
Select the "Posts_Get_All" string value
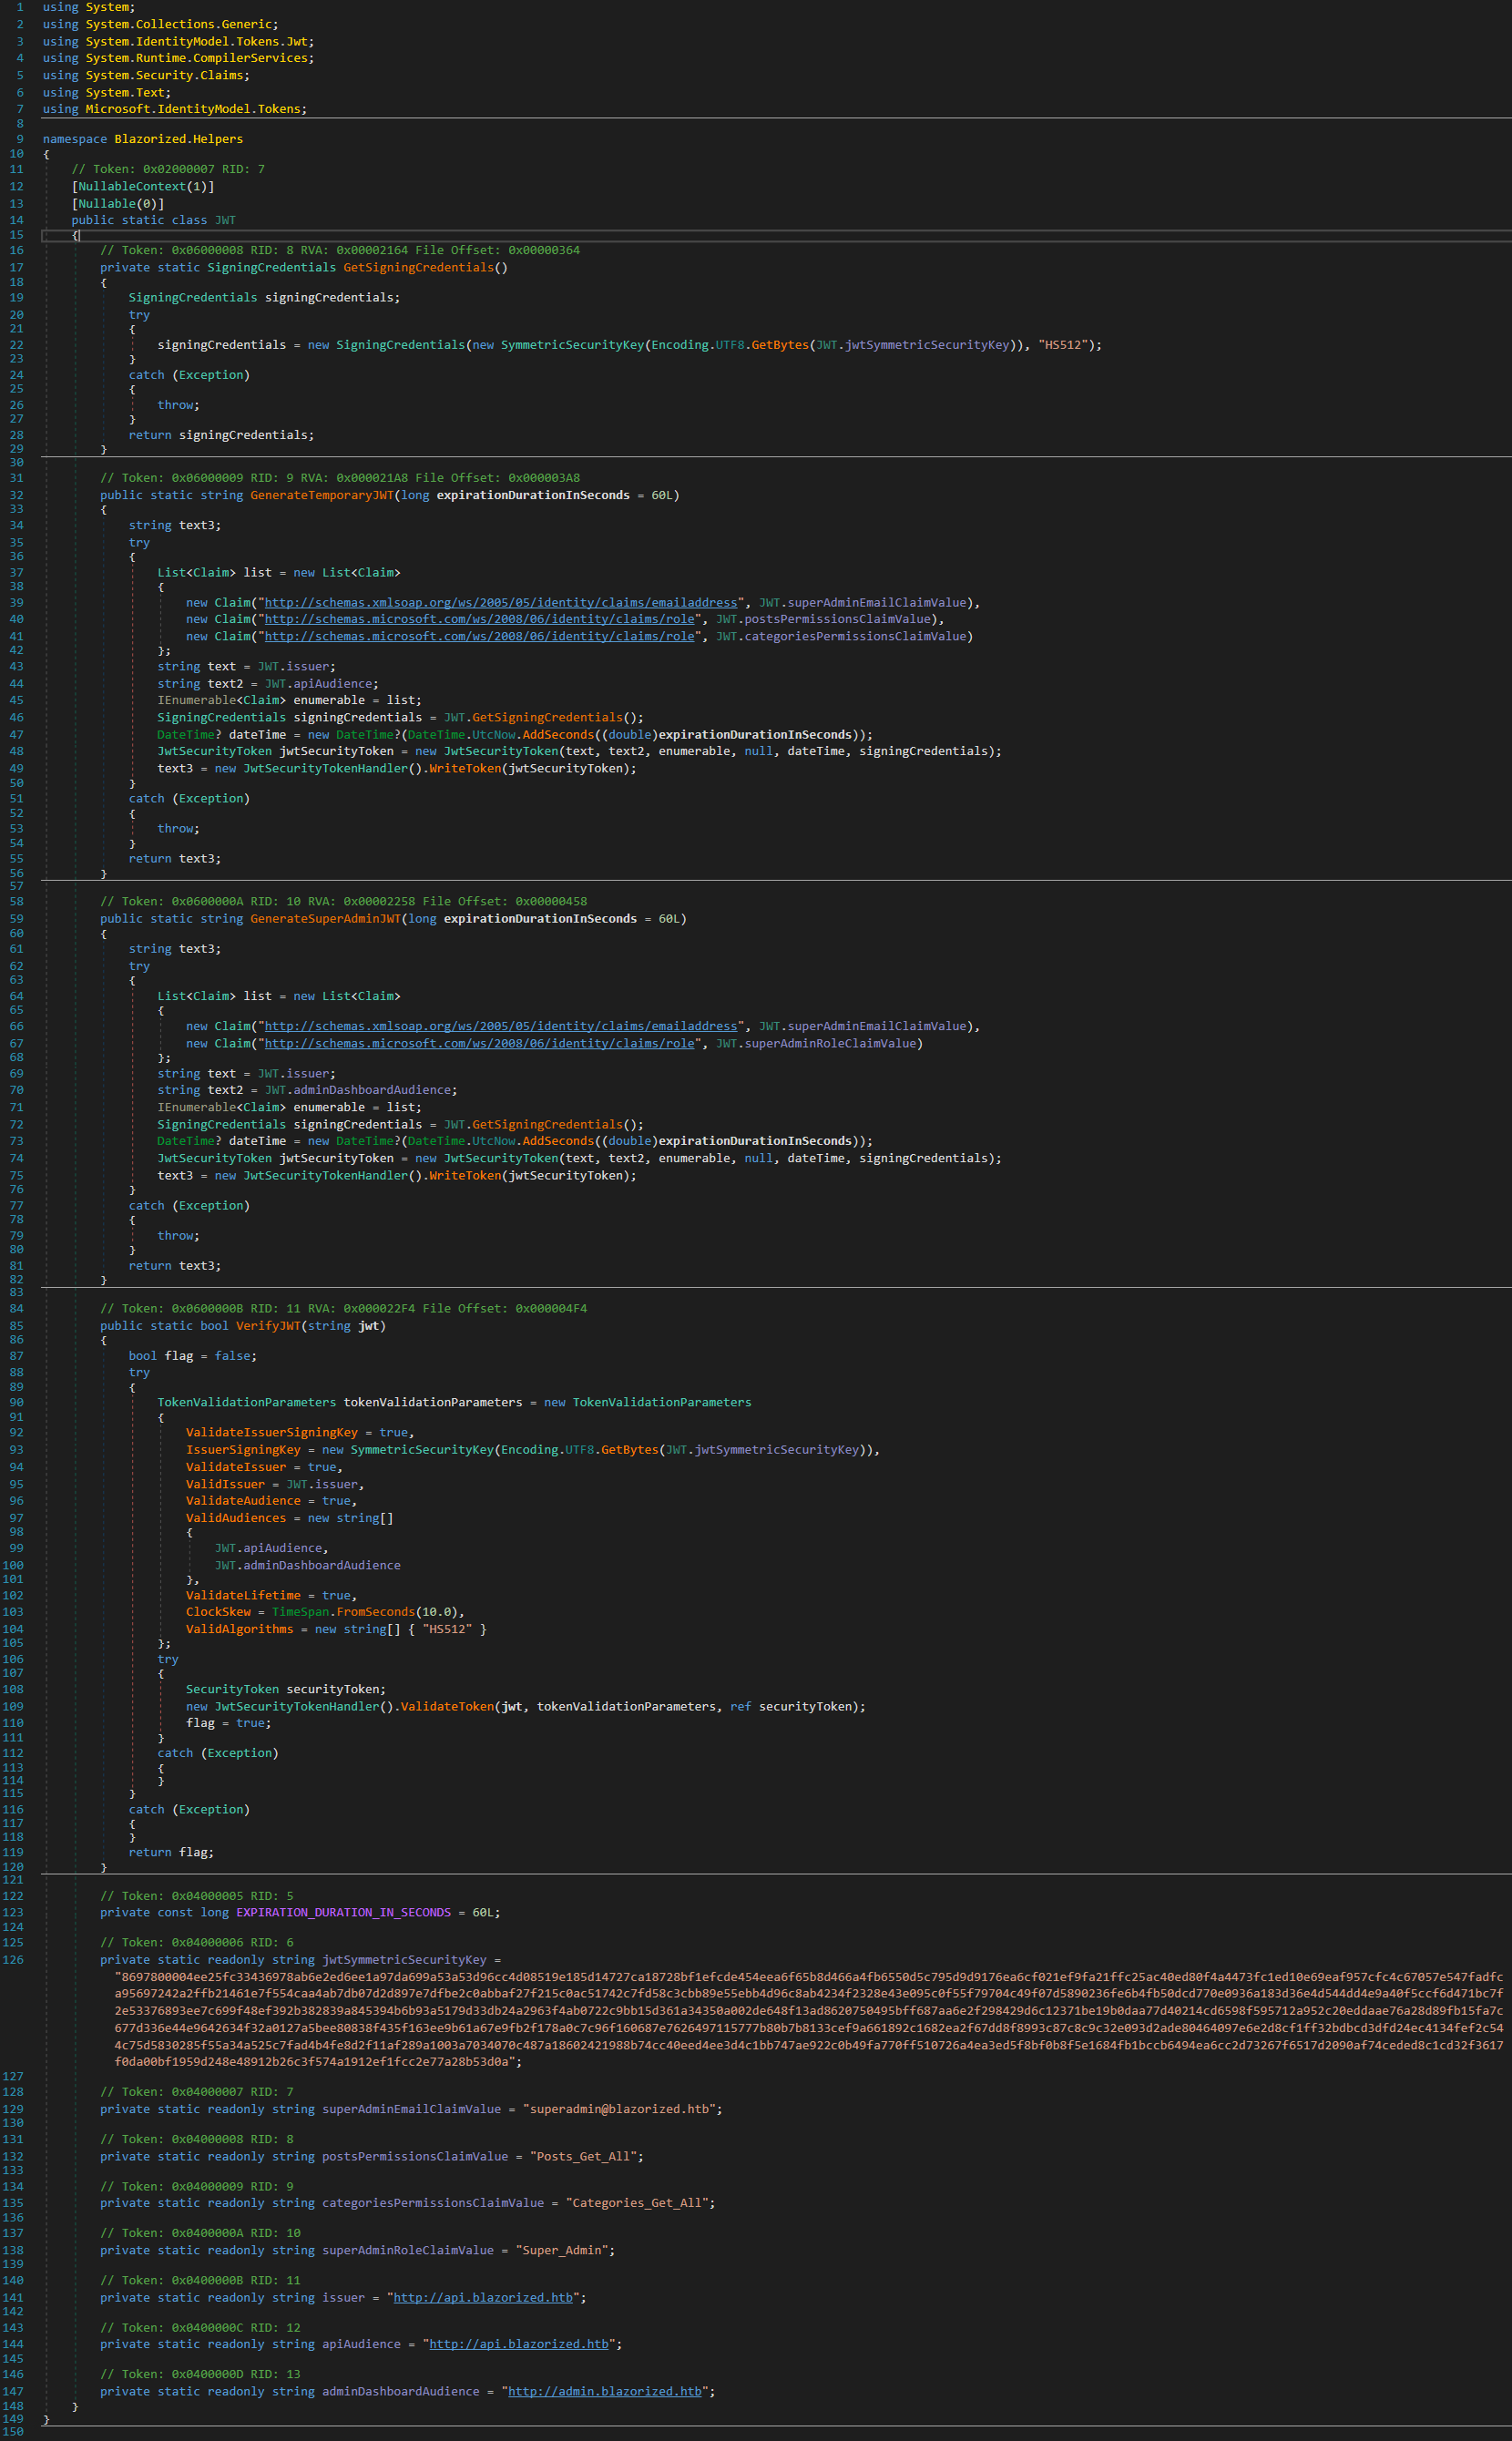coord(583,2156)
